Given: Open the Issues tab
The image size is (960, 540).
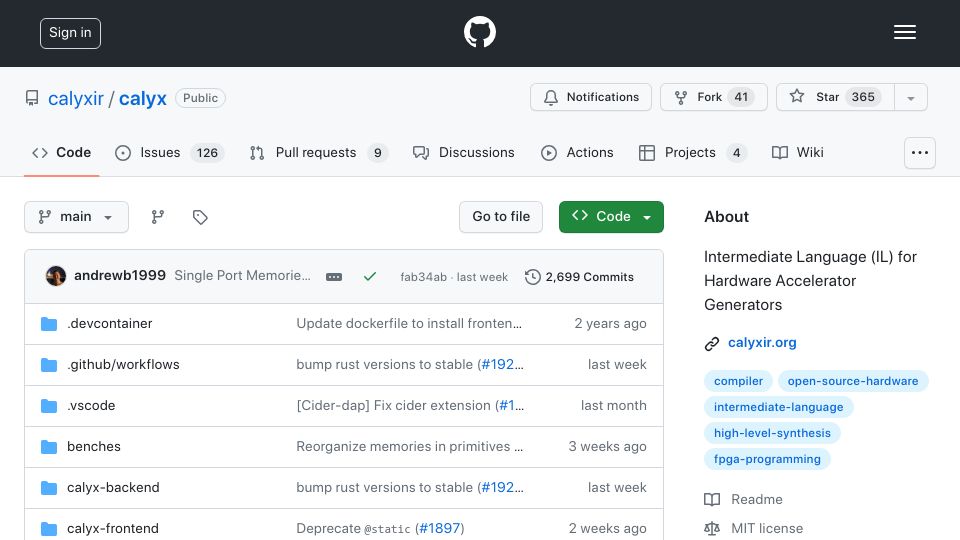Looking at the screenshot, I should [x=169, y=152].
